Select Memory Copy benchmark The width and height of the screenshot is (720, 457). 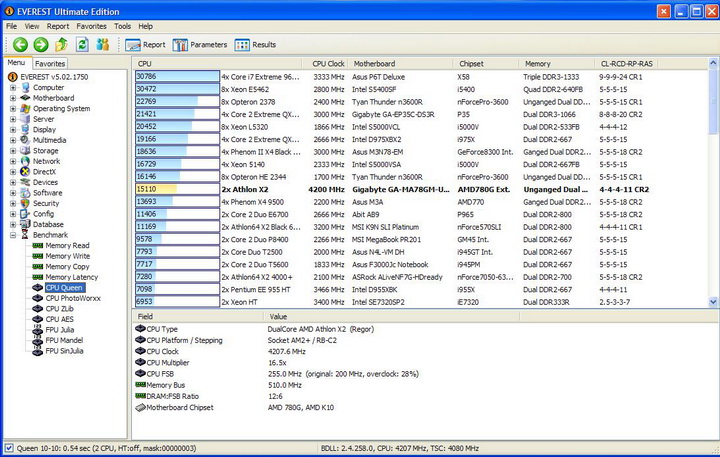click(x=67, y=267)
